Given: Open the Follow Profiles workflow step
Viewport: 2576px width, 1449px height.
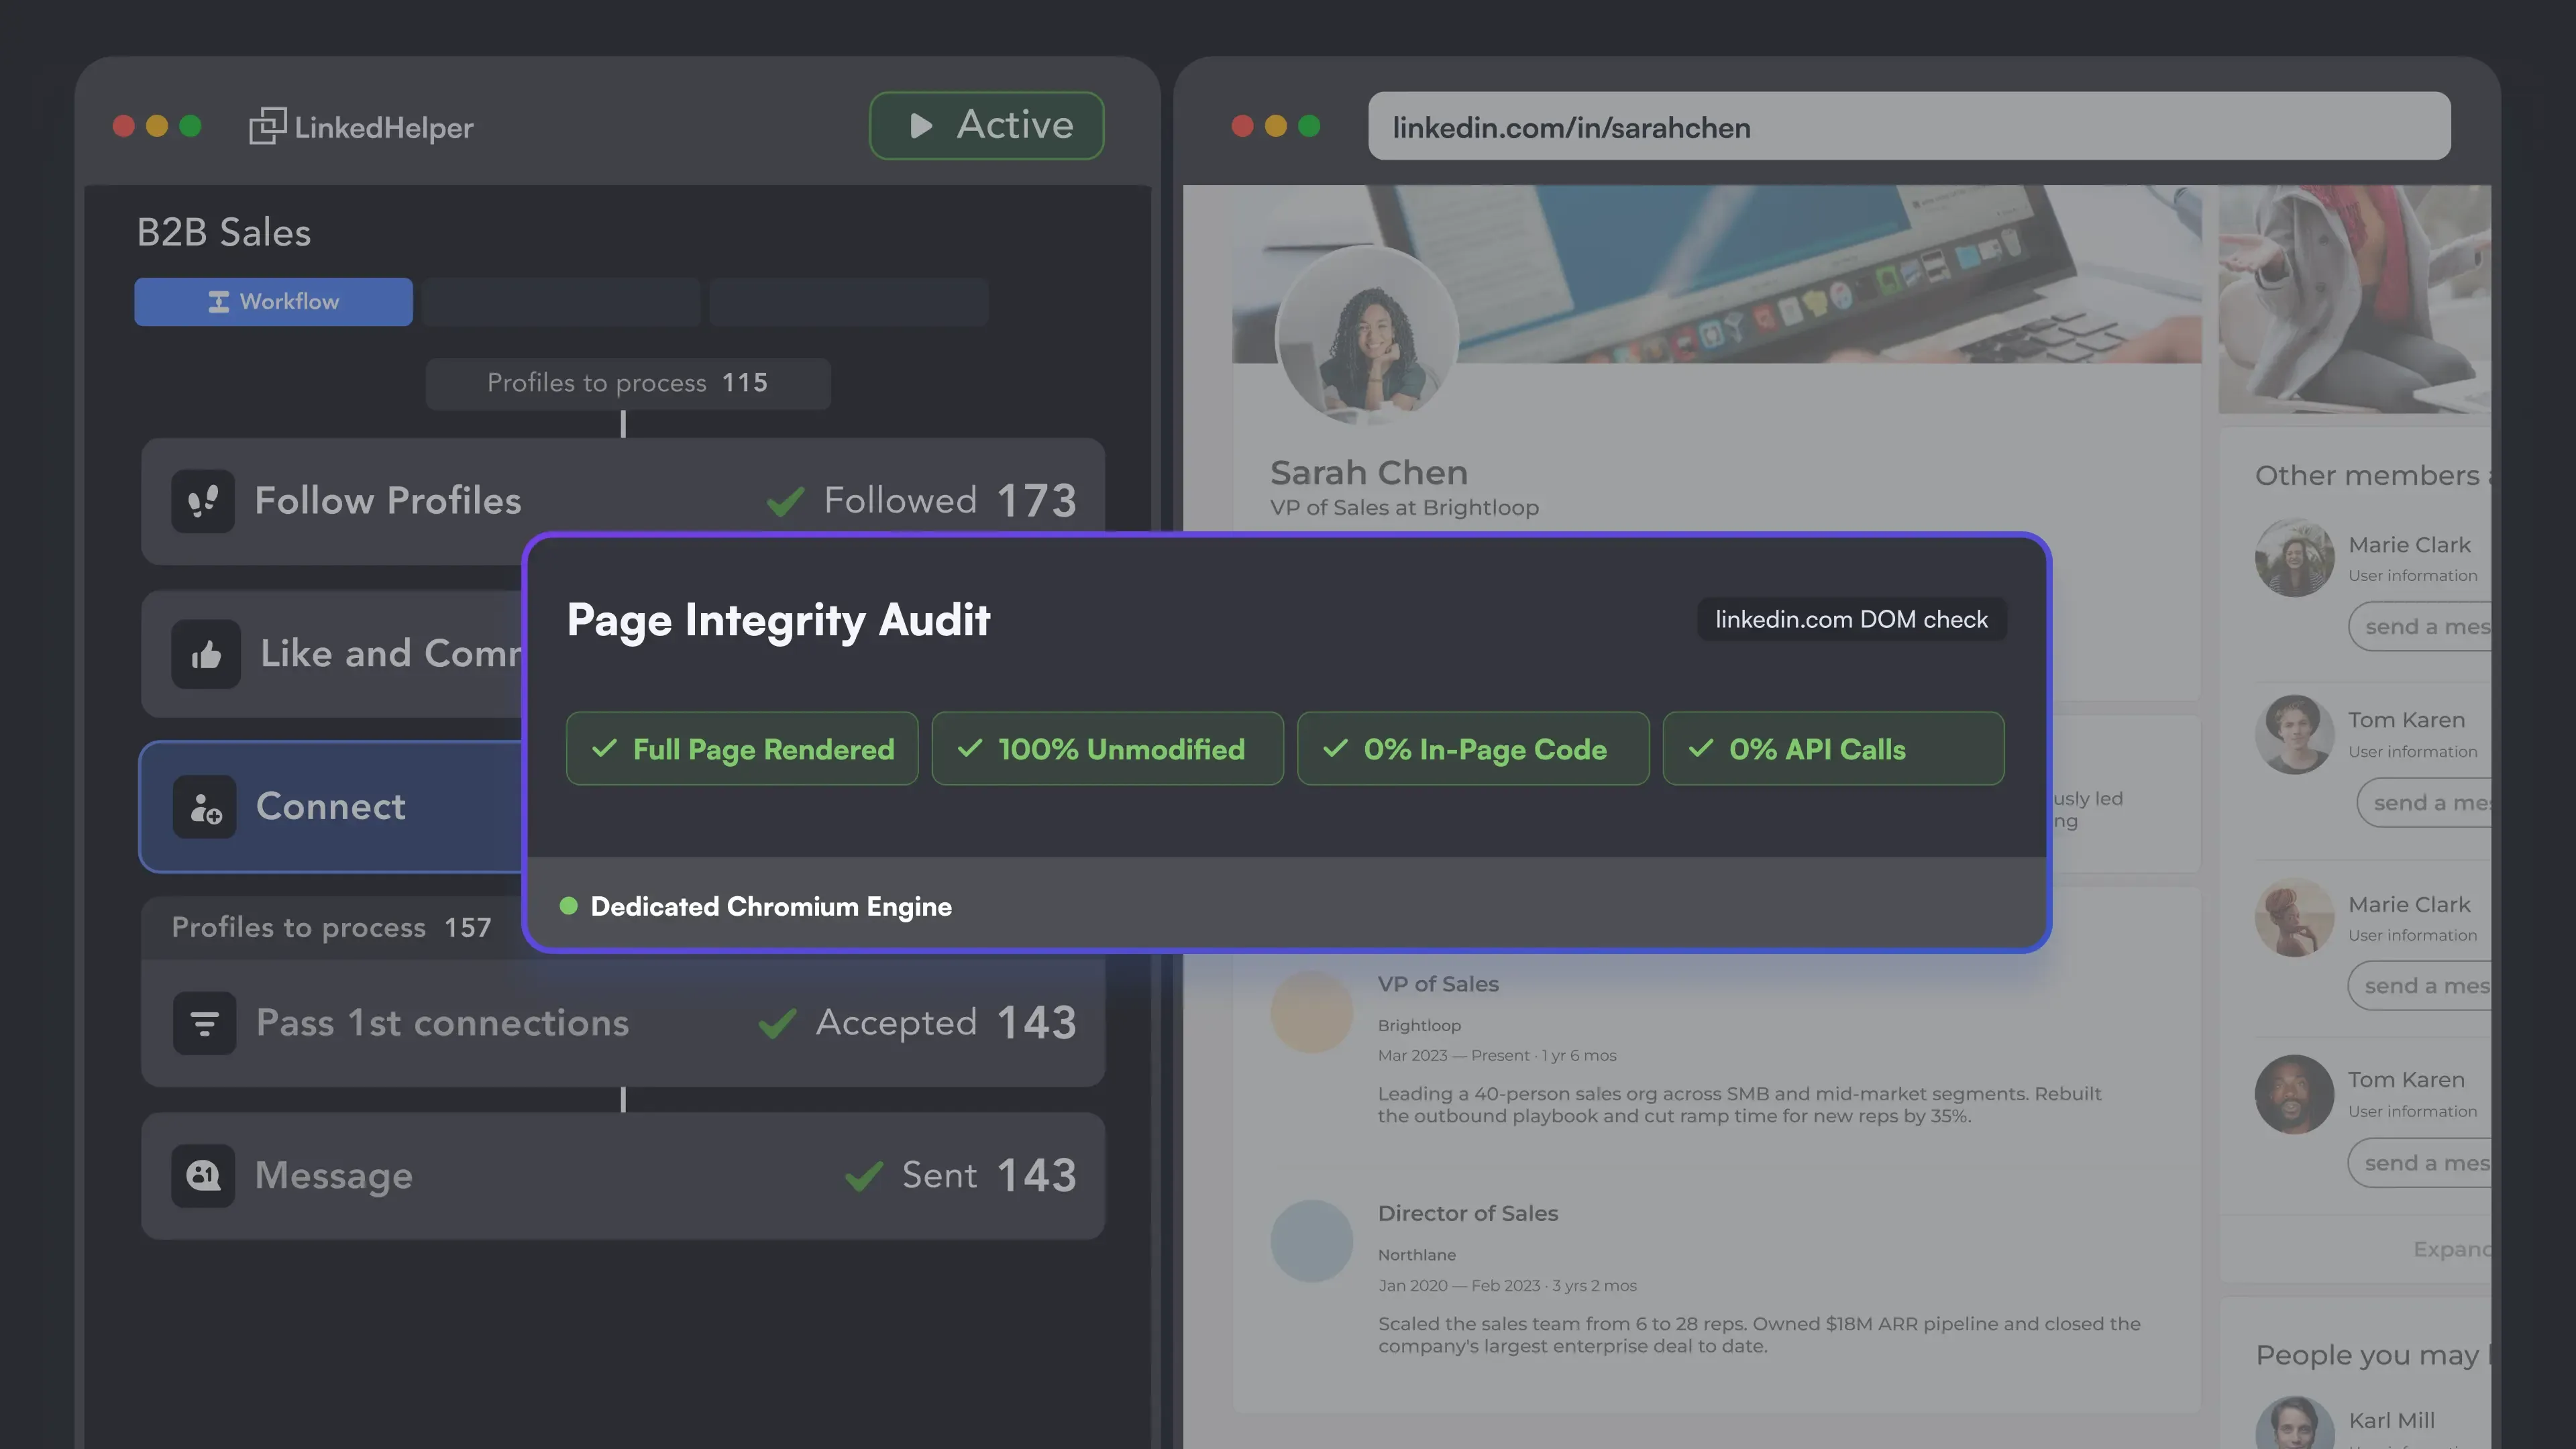Looking at the screenshot, I should pos(623,501).
